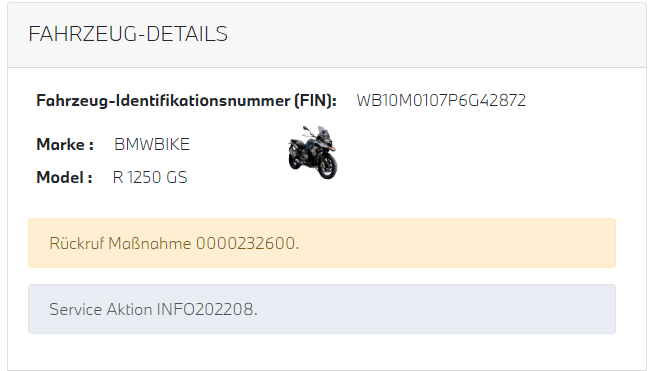Click the Fahrzeug-Identifikationsnummer label
This screenshot has height=371, width=652.
point(186,101)
